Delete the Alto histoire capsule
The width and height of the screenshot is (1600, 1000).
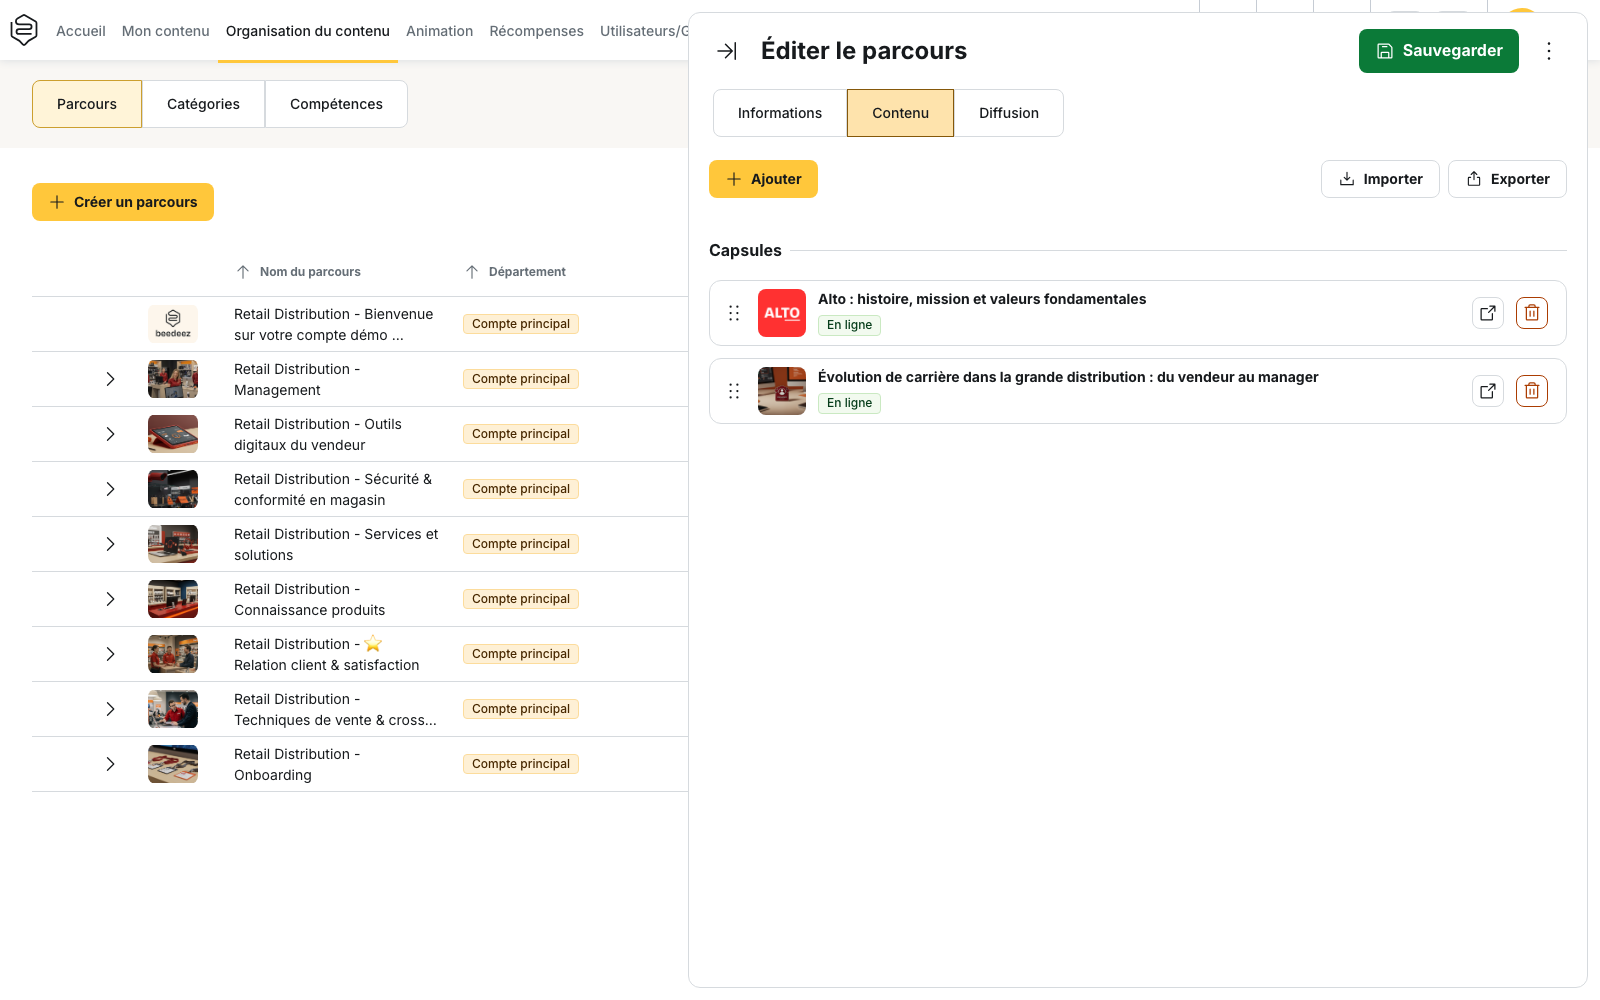point(1532,313)
